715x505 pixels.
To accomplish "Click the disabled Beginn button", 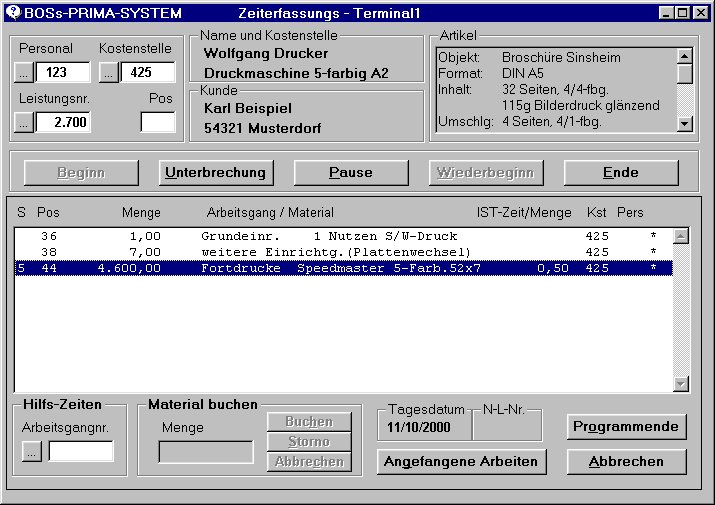I will click(81, 172).
